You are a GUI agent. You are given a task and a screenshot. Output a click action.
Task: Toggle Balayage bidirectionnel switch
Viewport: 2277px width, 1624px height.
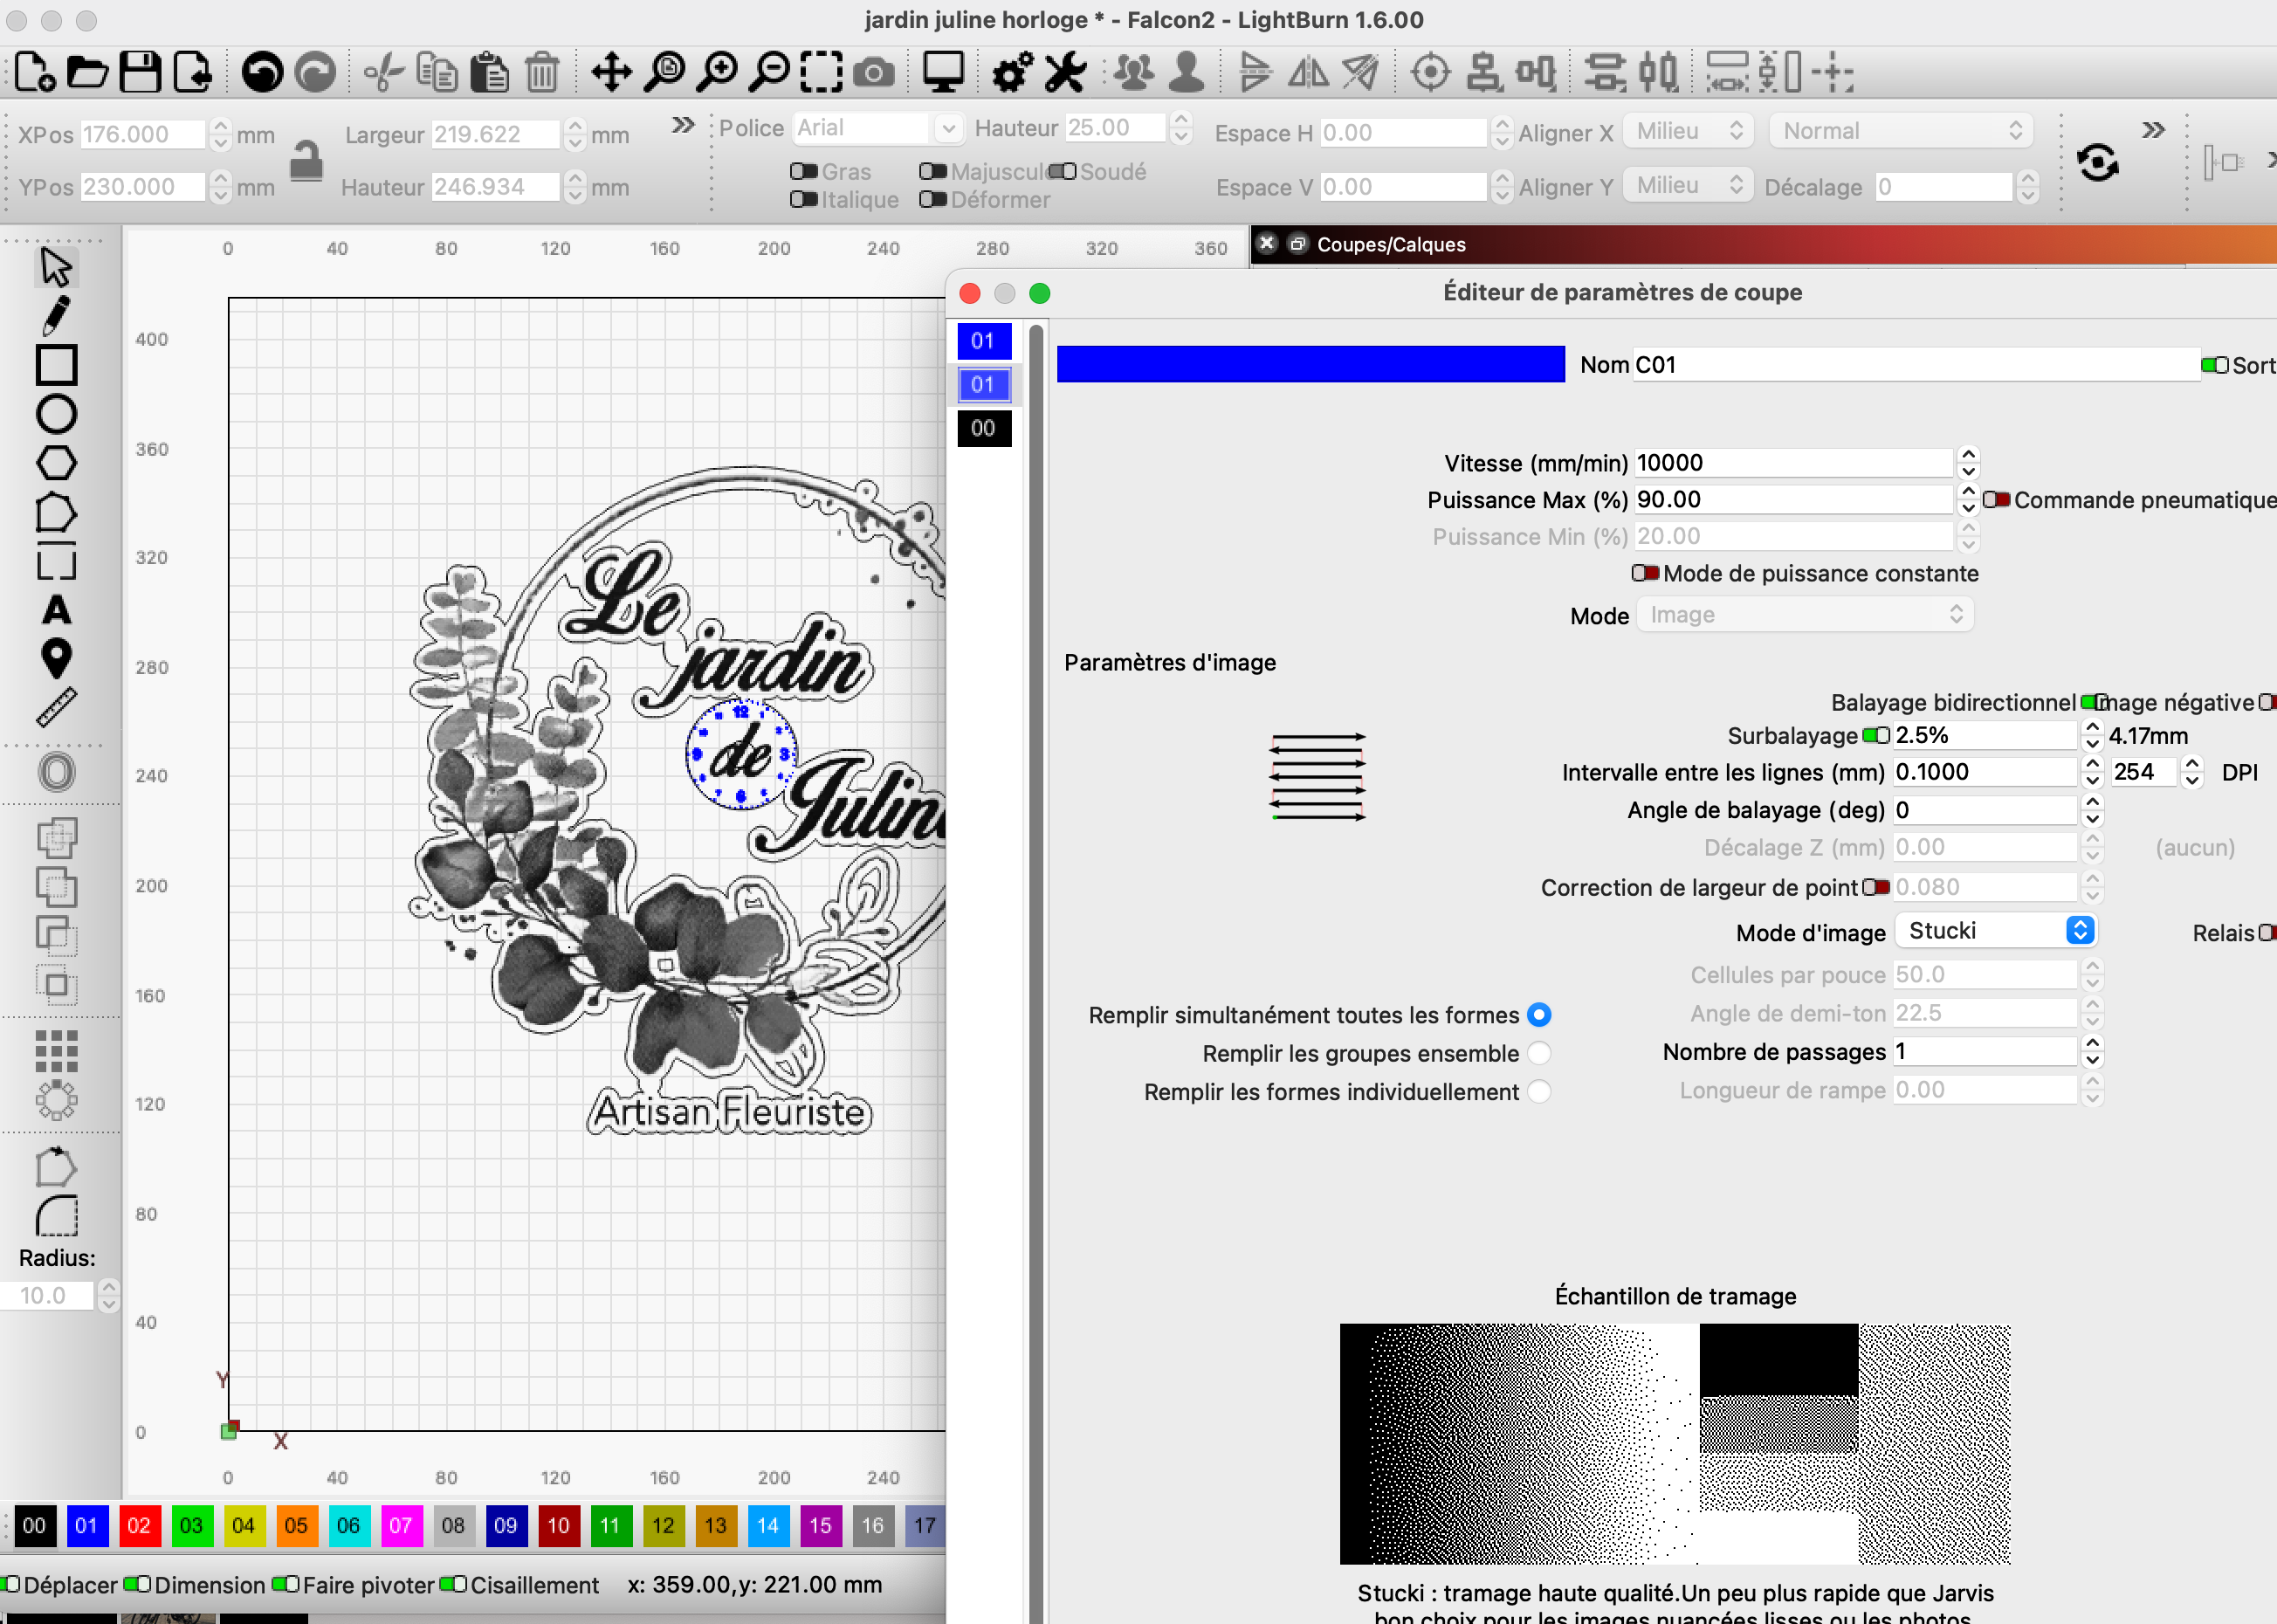click(2092, 702)
